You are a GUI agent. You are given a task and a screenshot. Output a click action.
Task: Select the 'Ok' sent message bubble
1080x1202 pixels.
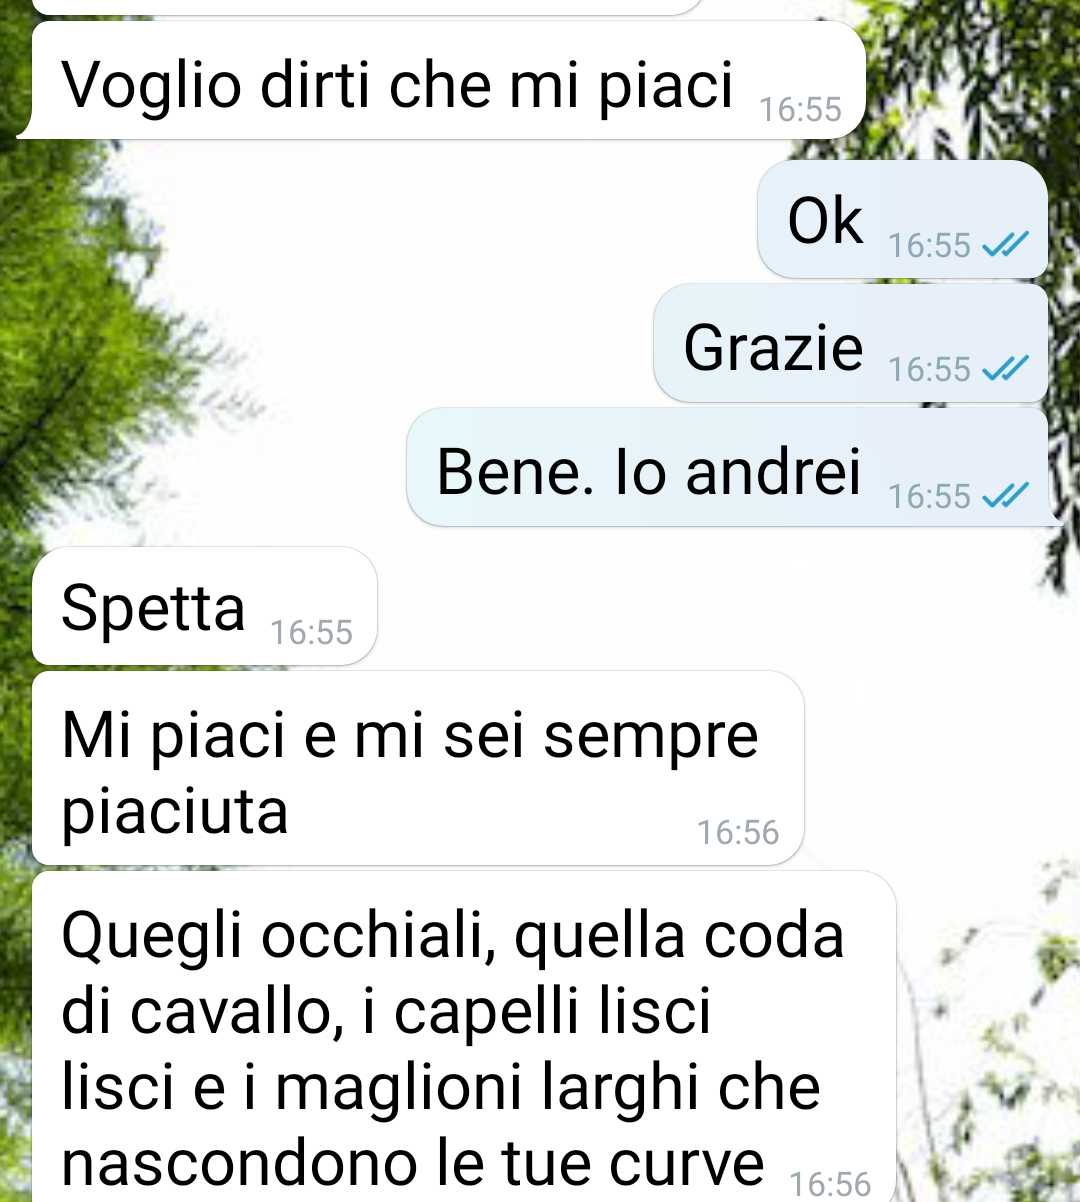click(902, 219)
